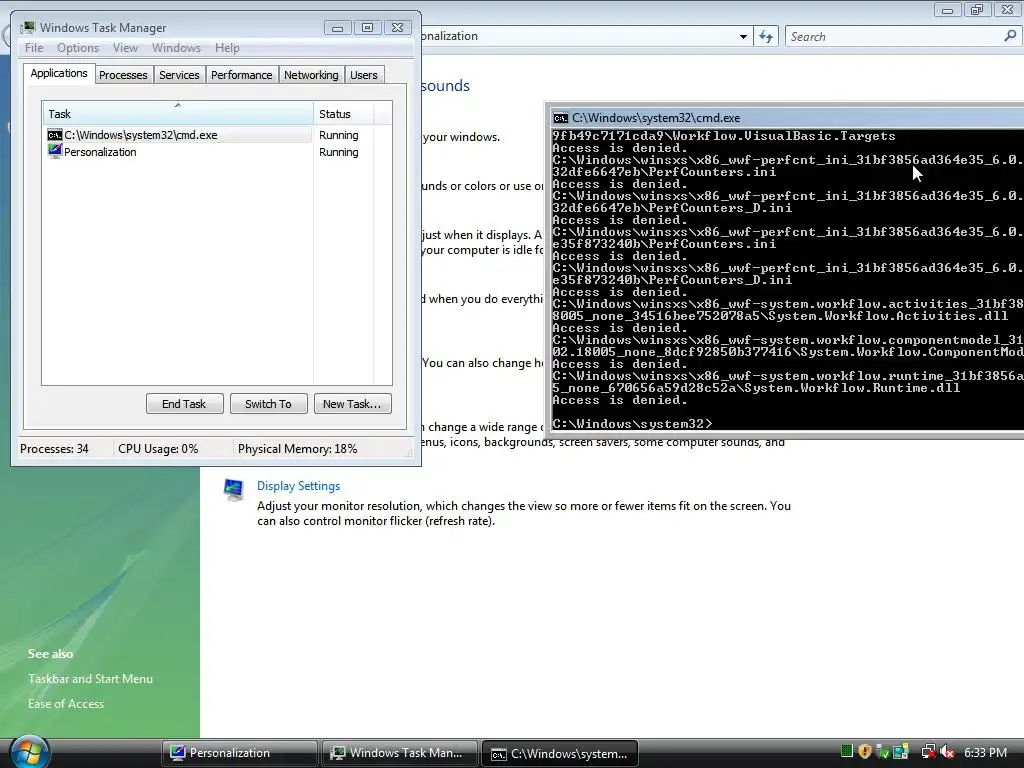Viewport: 1024px width, 768px height.
Task: Select the C:\Windows\system32\cmd.exe task row
Action: point(178,135)
